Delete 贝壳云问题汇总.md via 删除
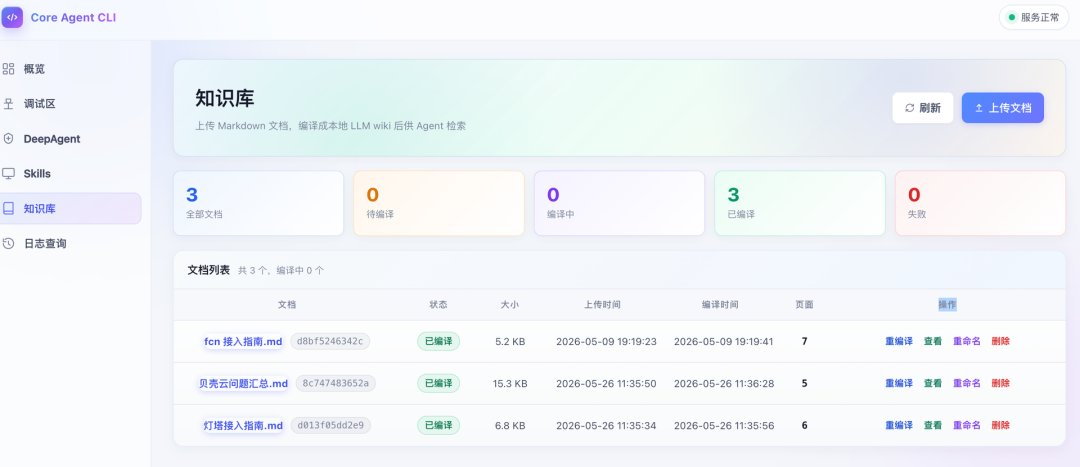The image size is (1080, 467). (1001, 383)
